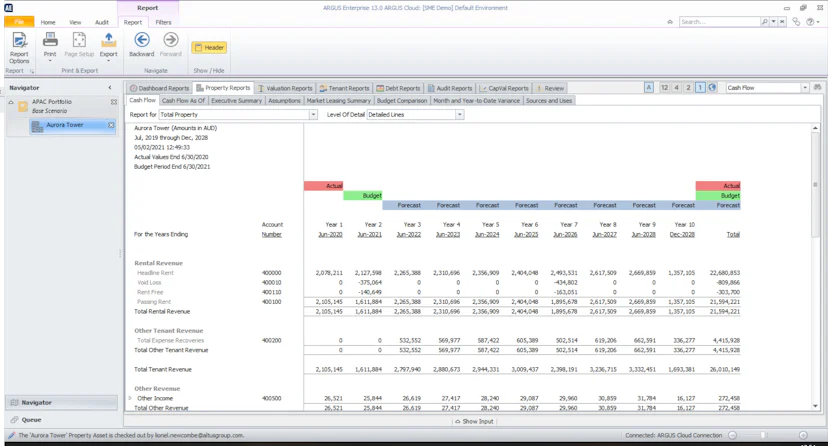The width and height of the screenshot is (828, 446).
Task: Click the Jun-2021 year column header
Action: 370,234
